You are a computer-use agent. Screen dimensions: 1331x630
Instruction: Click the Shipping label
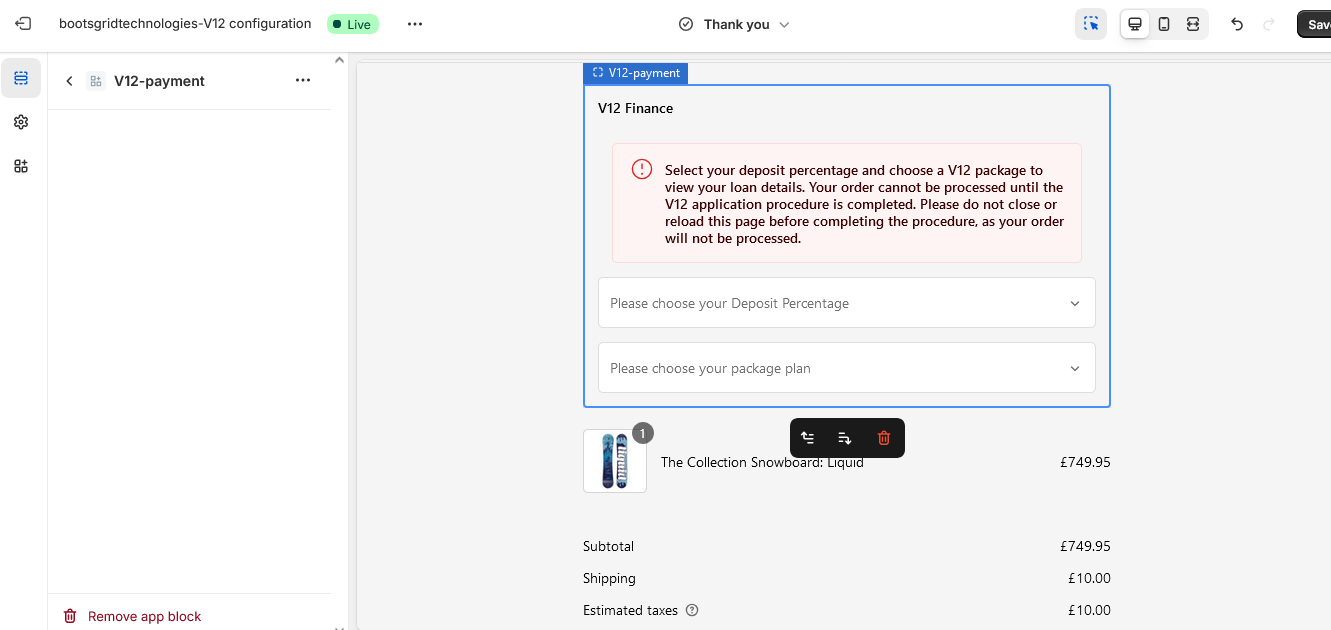click(x=610, y=578)
